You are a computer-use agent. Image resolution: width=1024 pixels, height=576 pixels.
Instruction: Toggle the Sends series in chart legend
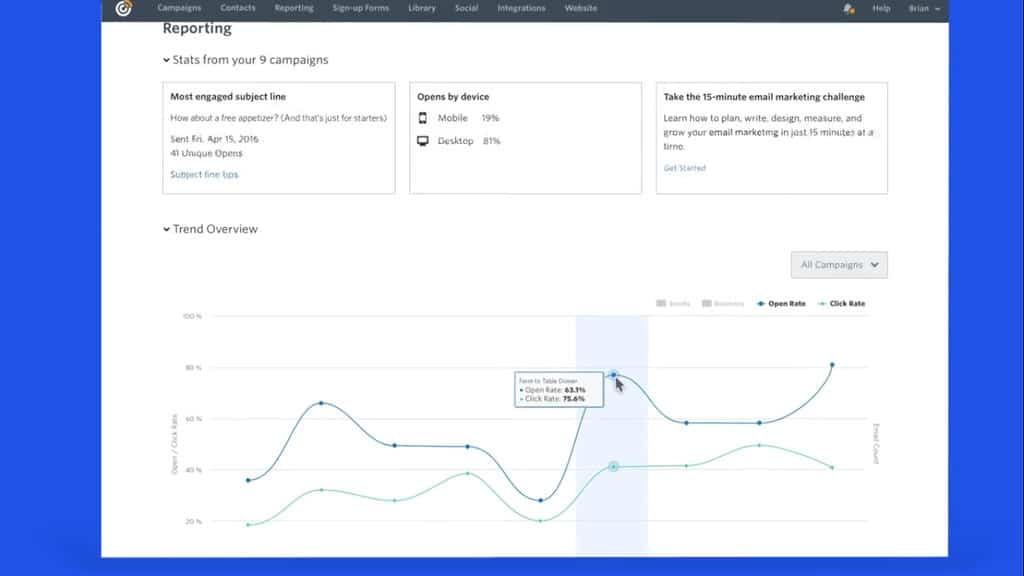(673, 304)
